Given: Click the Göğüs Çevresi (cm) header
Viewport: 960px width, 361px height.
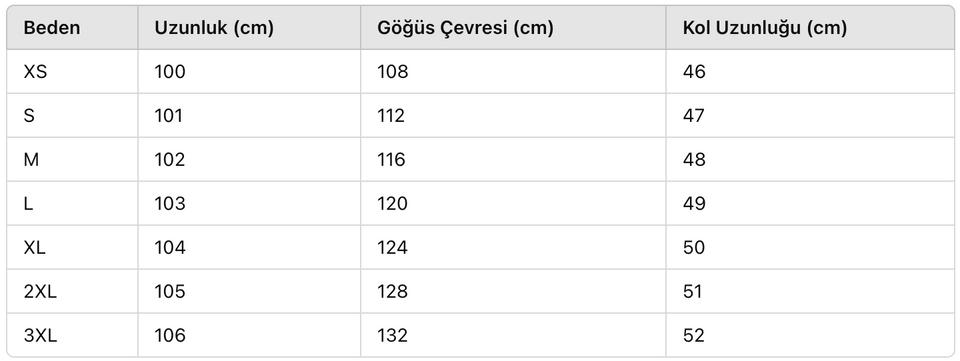Looking at the screenshot, I should (x=465, y=28).
